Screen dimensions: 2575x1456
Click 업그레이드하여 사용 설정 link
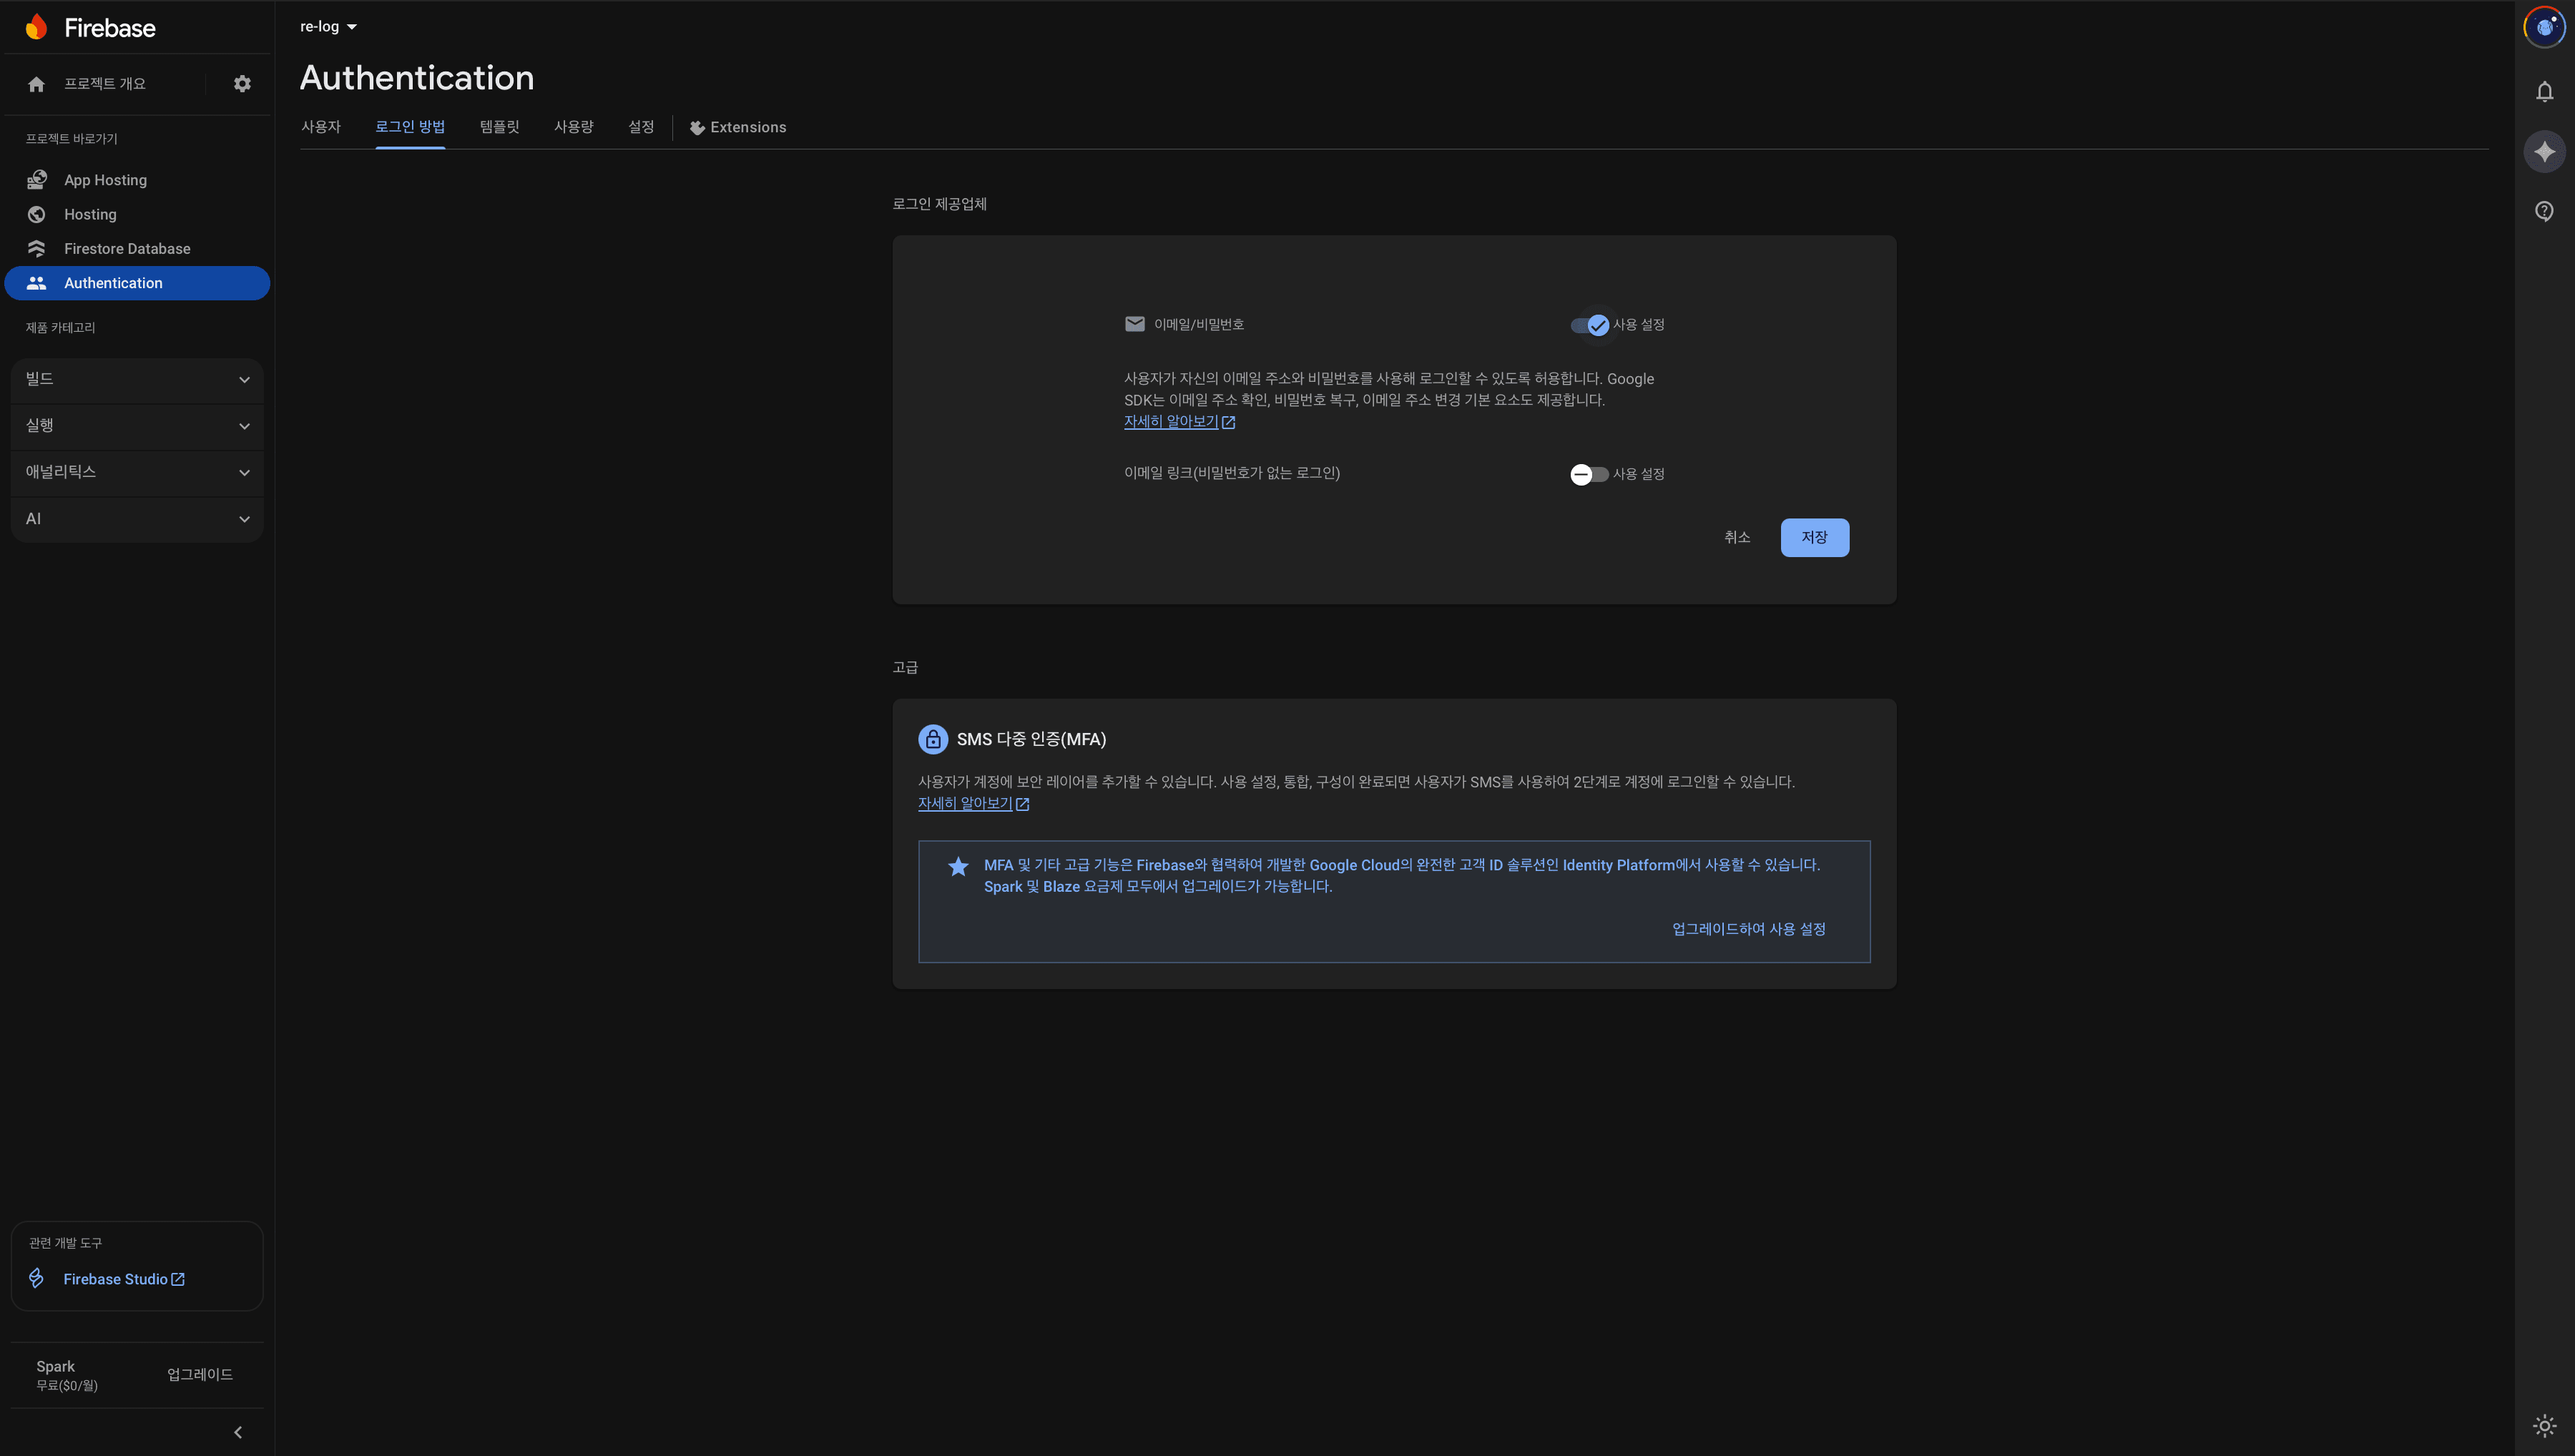click(1748, 929)
